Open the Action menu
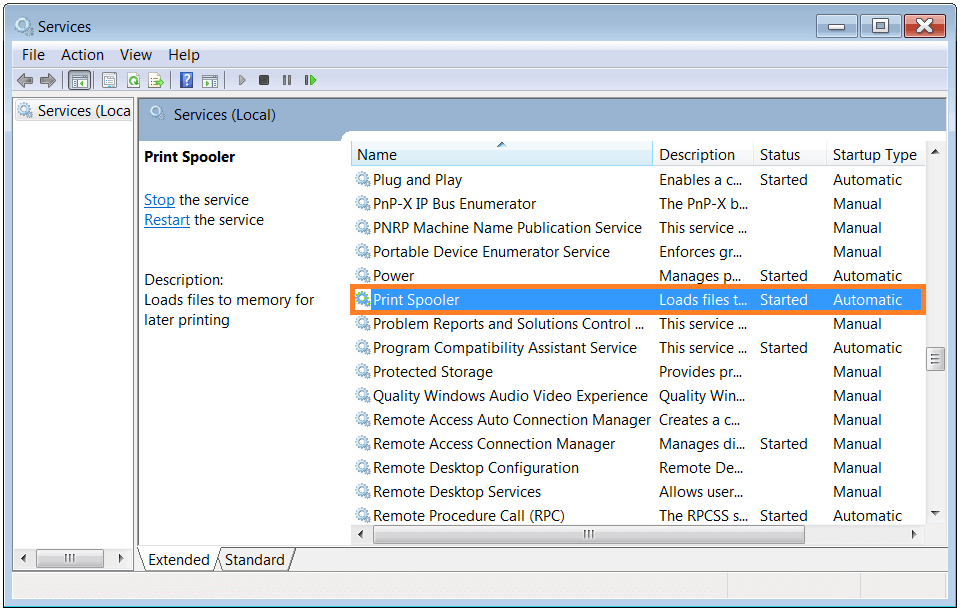The width and height of the screenshot is (962, 612). click(82, 55)
